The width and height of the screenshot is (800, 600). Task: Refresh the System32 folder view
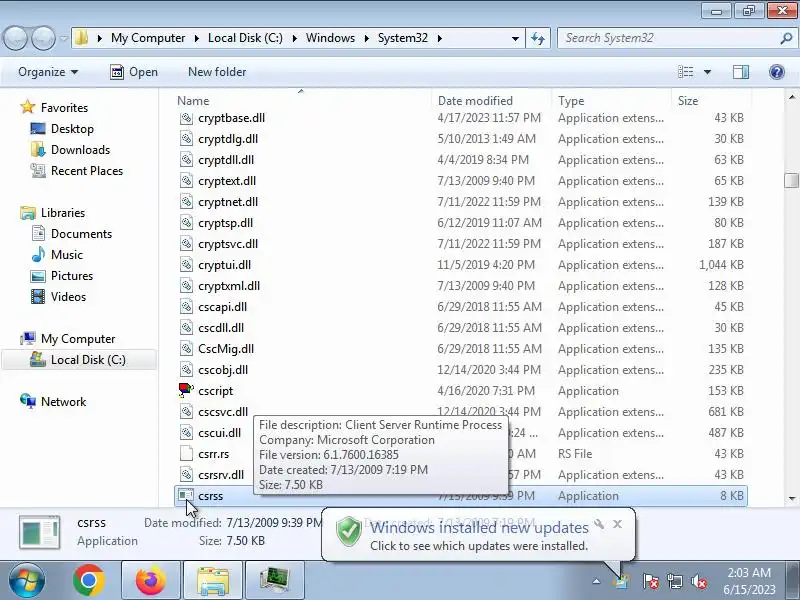538,38
